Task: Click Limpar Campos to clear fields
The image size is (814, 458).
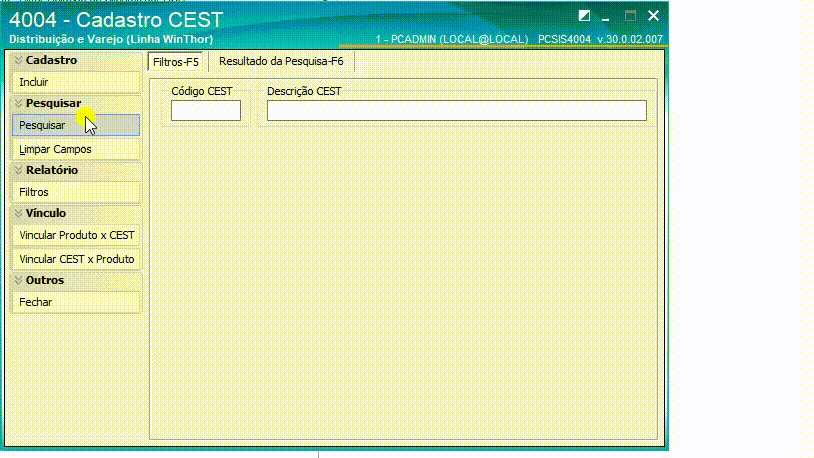Action: (76, 149)
